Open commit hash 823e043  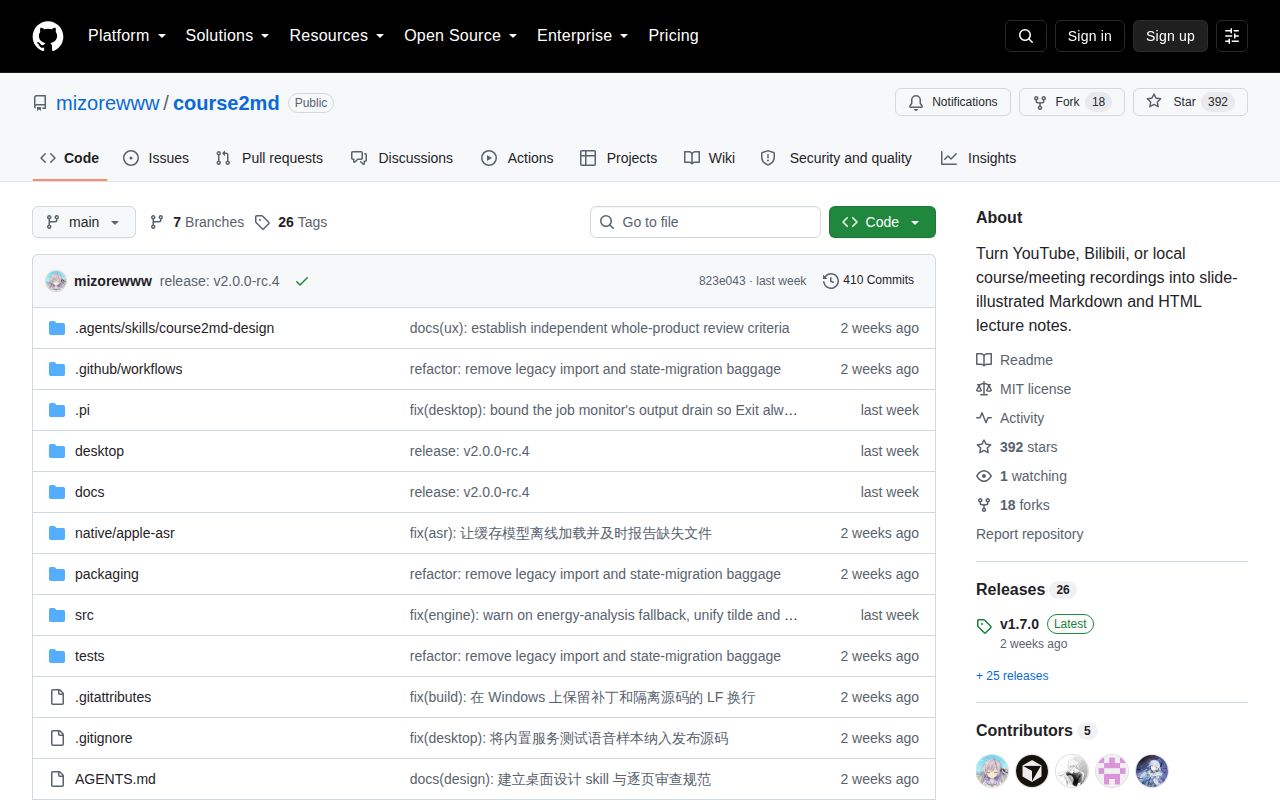click(722, 281)
